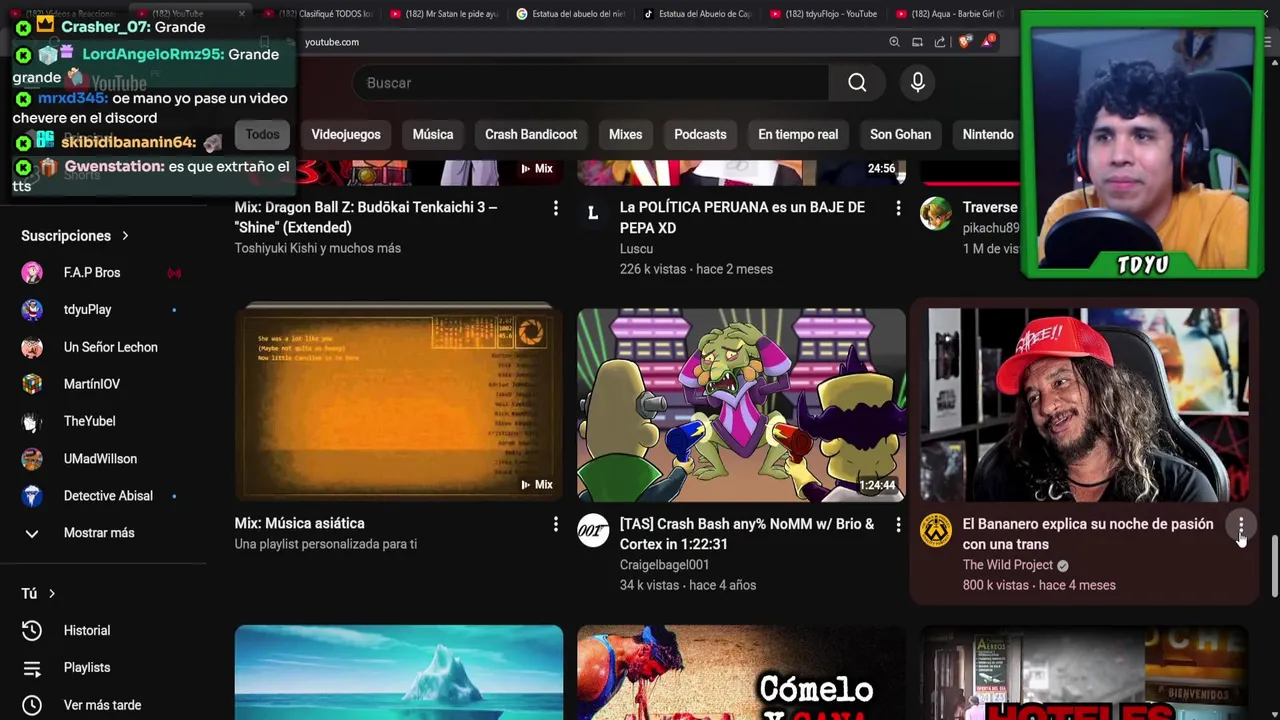Open the The Wild Project channel name link

click(1007, 565)
